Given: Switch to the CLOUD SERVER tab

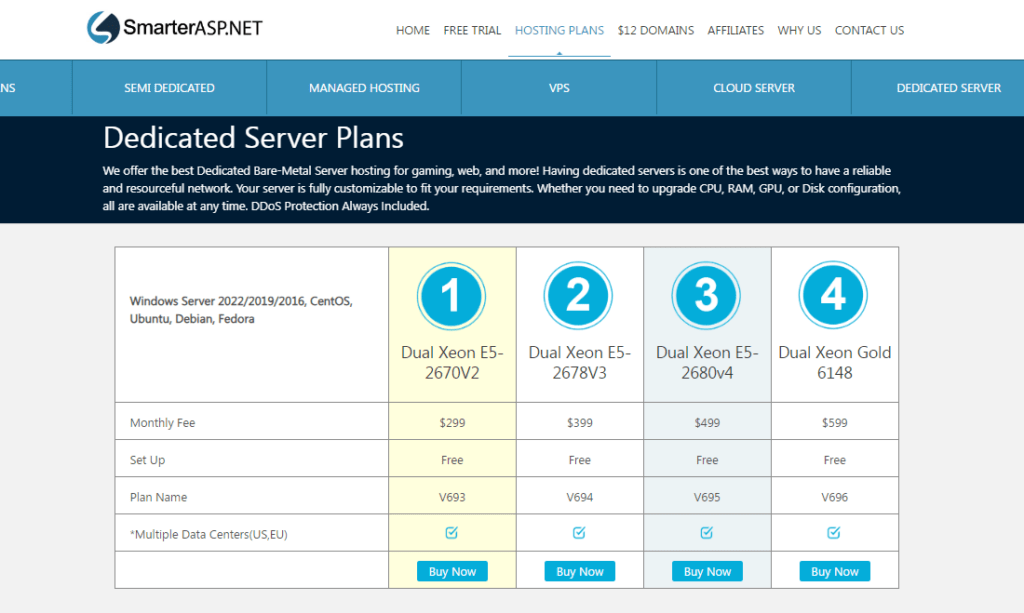Looking at the screenshot, I should coord(753,87).
